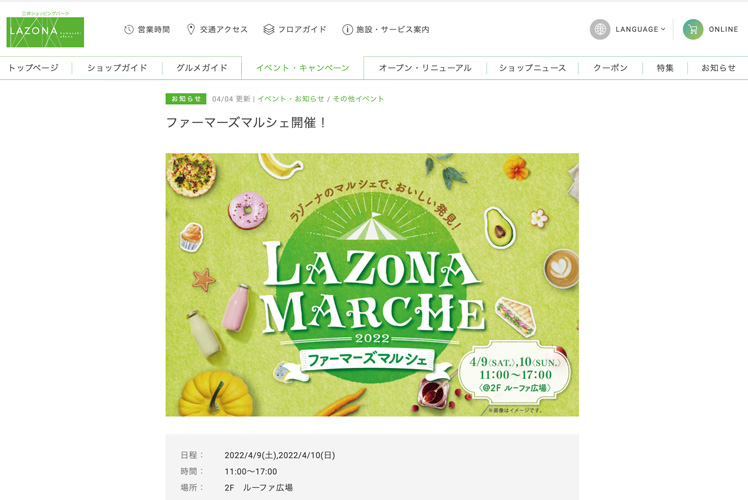Screen dimensions: 748x500
Task: Go to トップページ tab
Action: tap(33, 68)
